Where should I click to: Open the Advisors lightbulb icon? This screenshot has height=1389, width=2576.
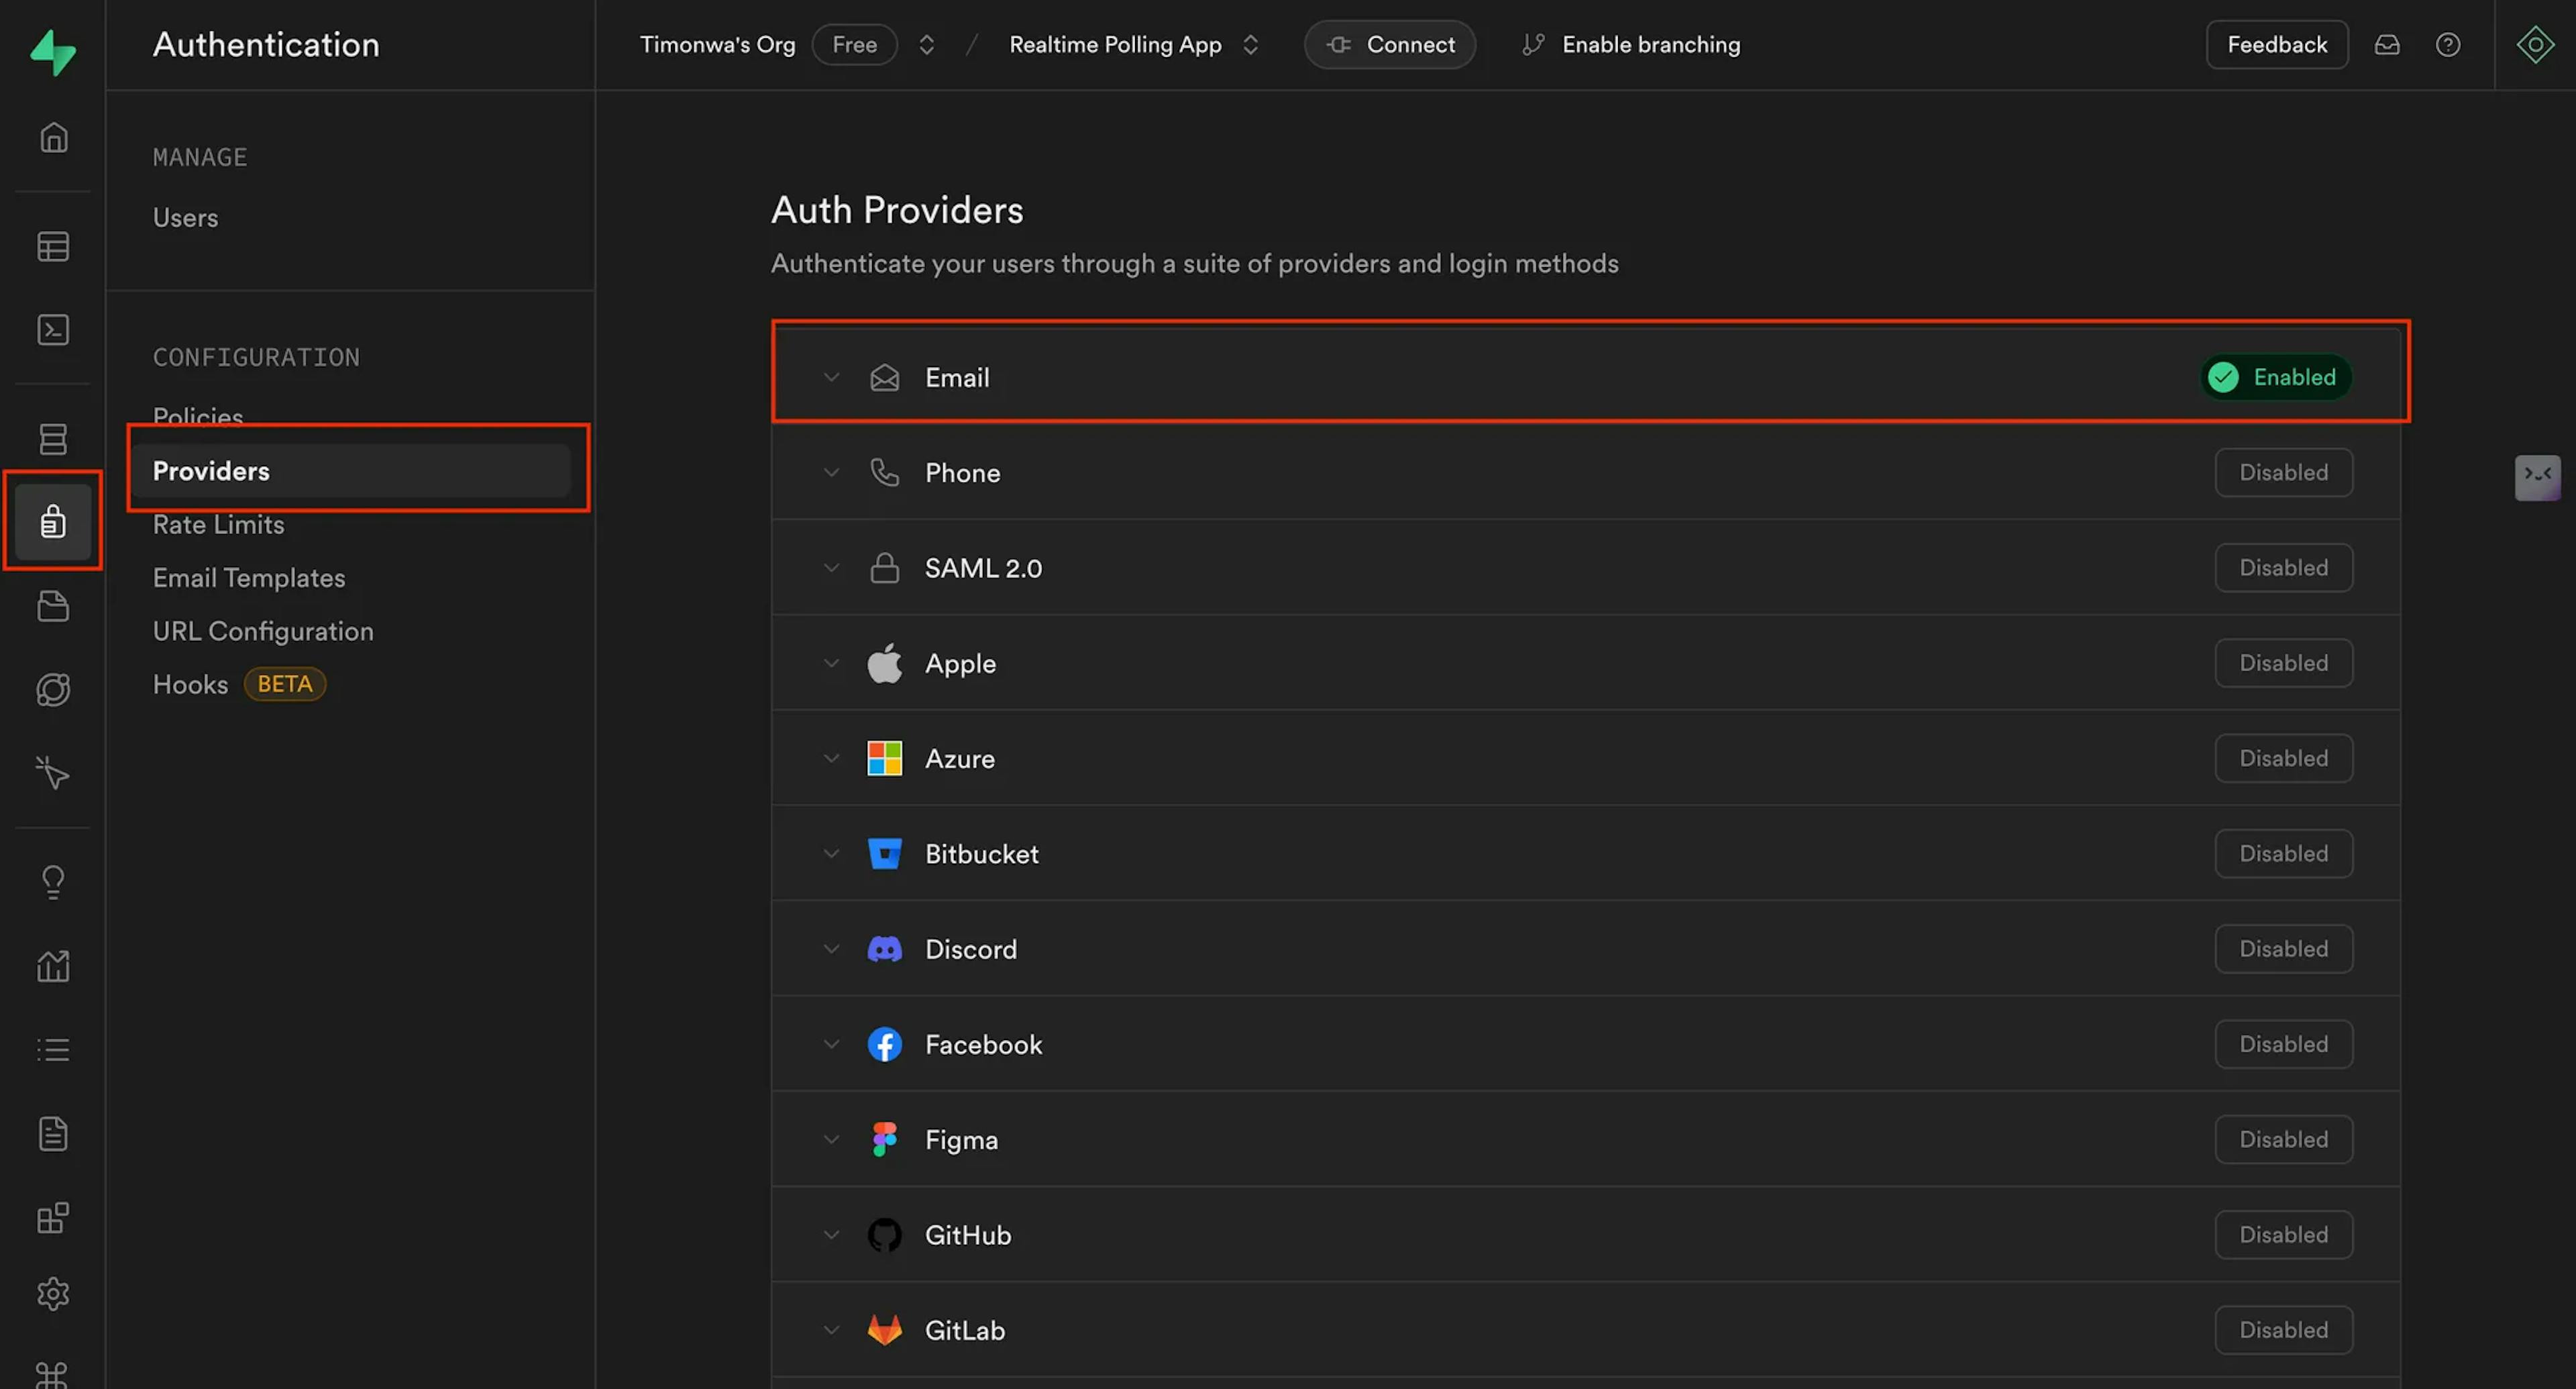53,882
